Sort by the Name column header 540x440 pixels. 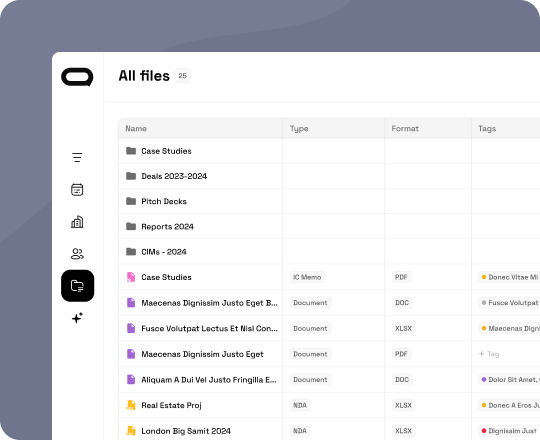(x=136, y=128)
